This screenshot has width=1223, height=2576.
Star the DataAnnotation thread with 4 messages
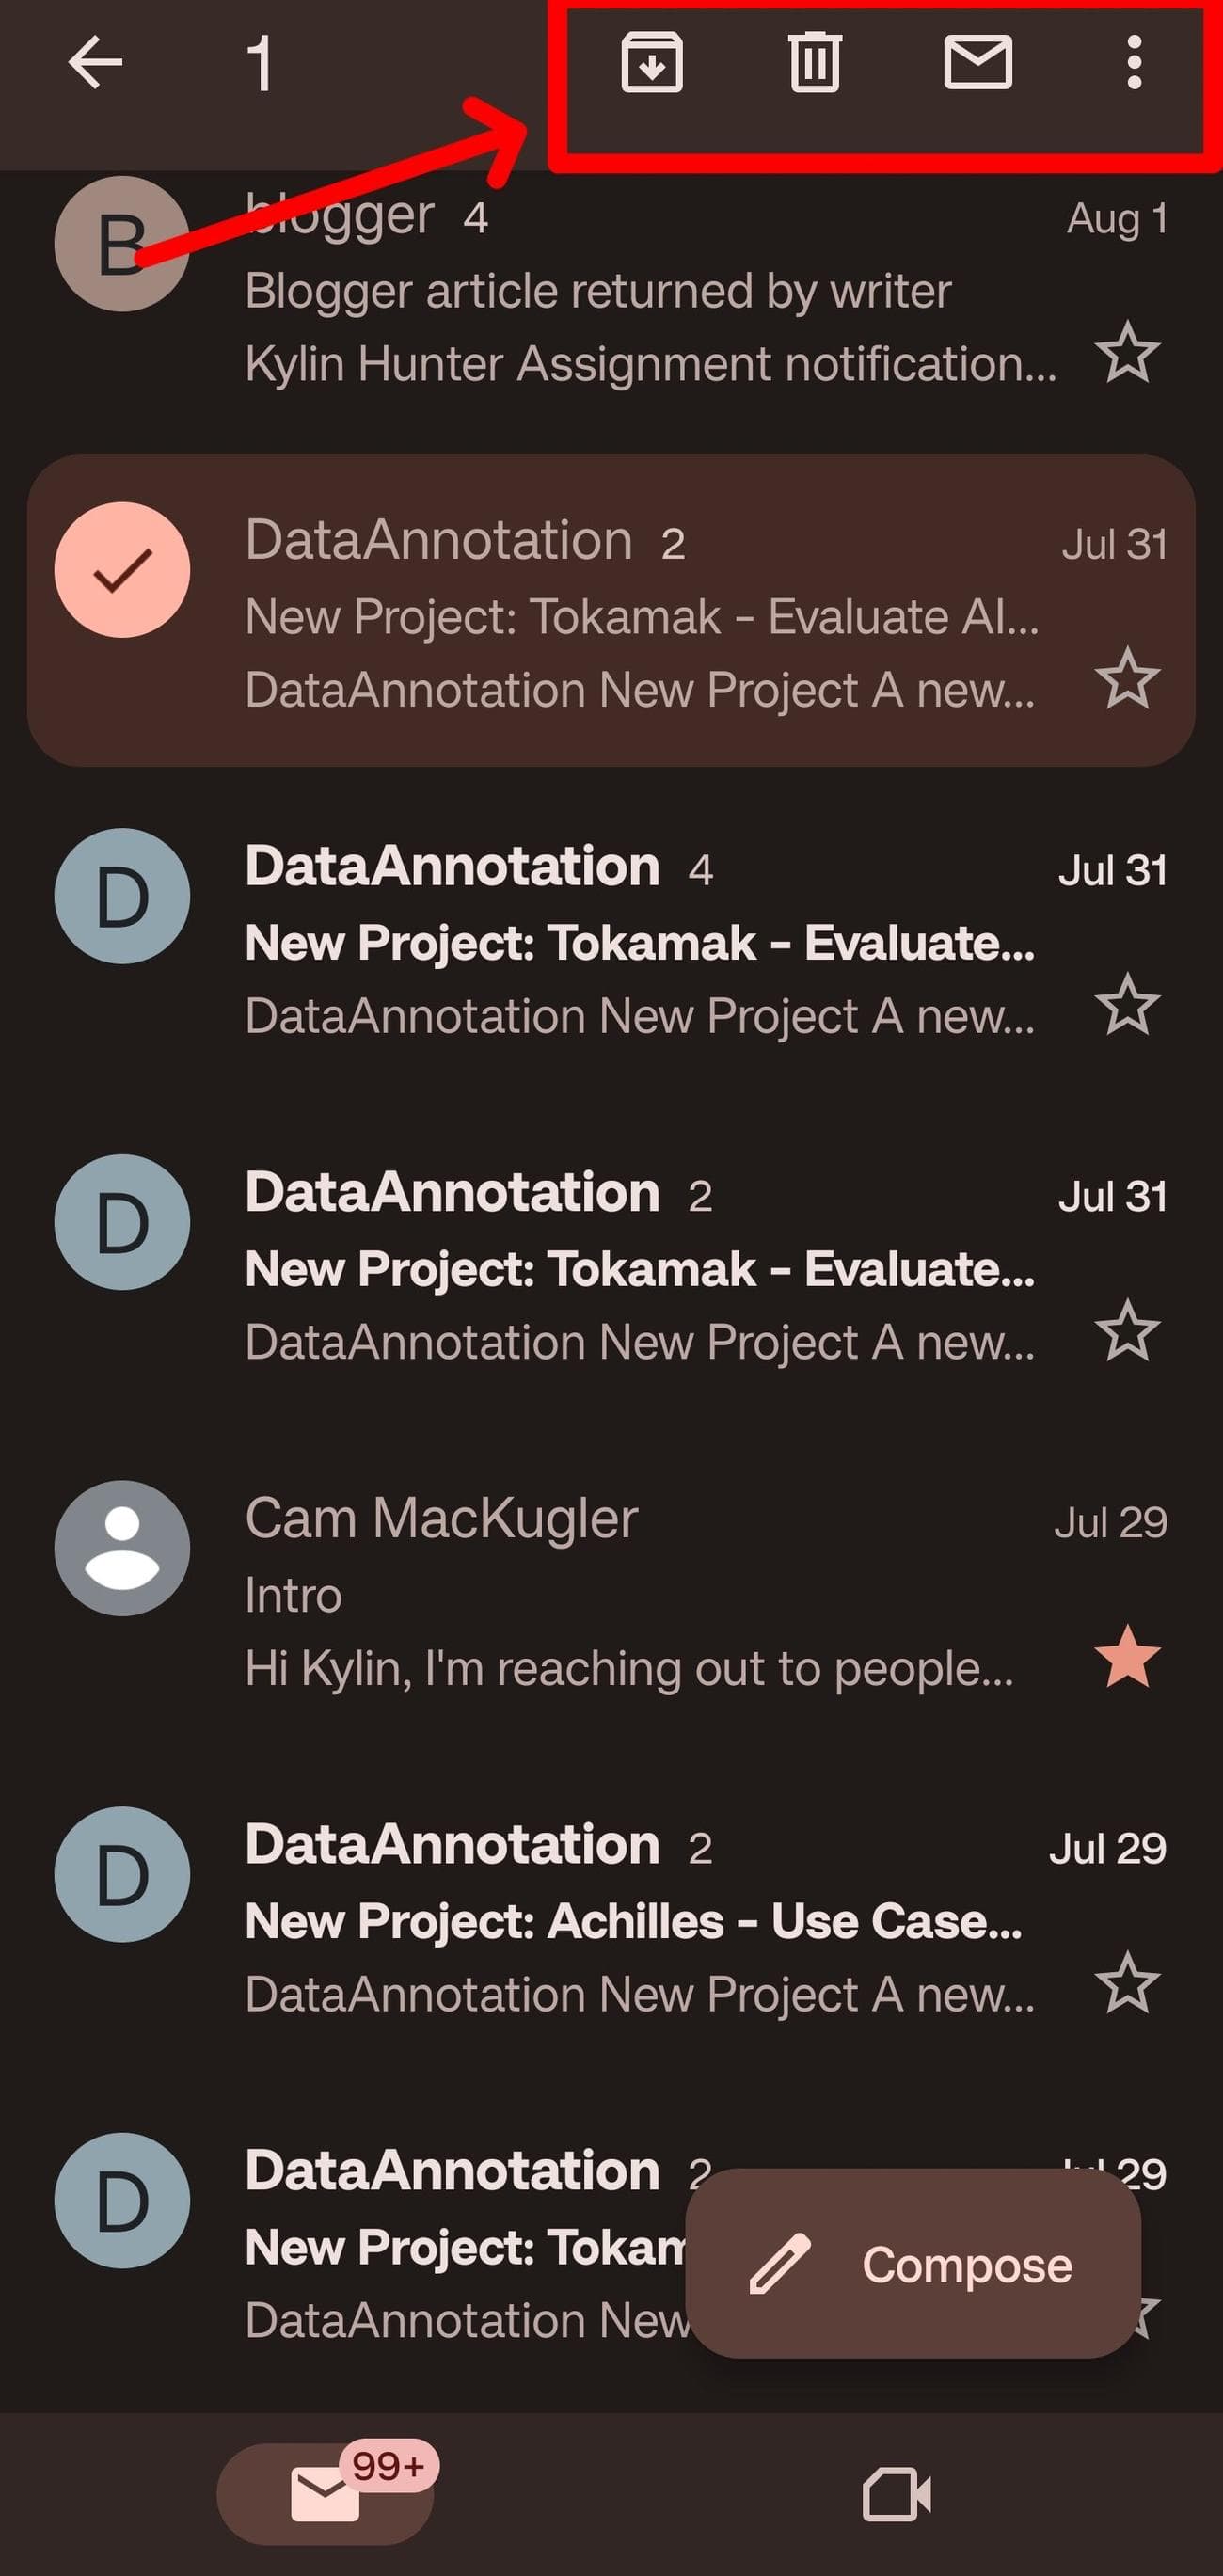click(1127, 1005)
